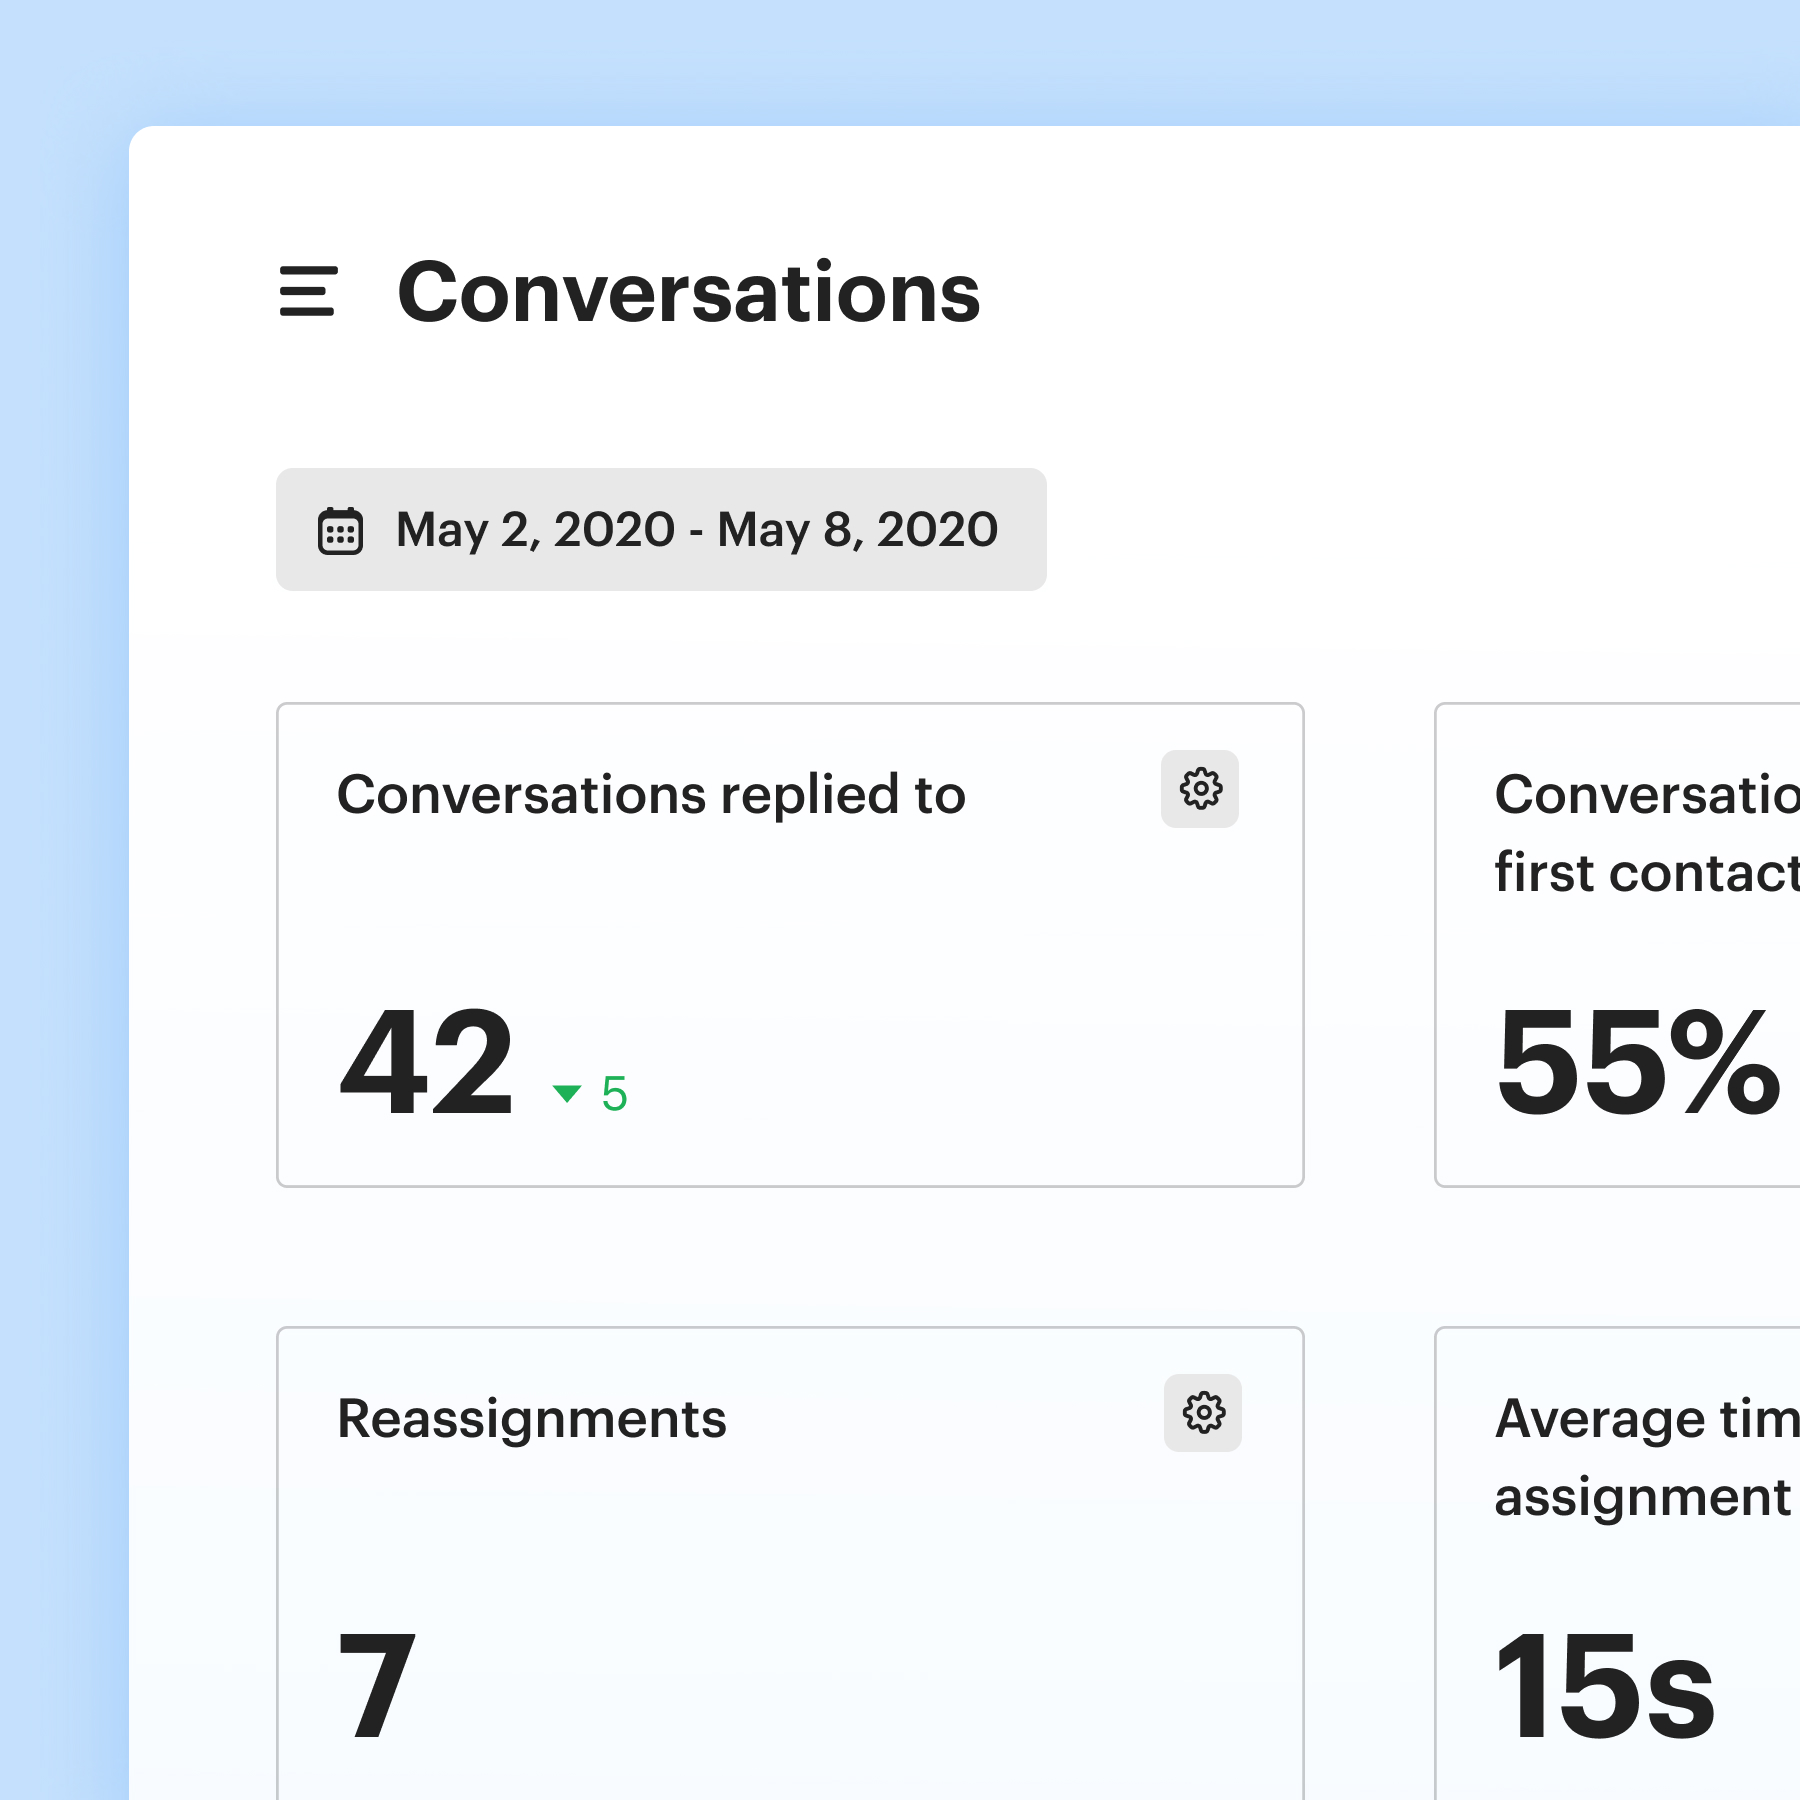Click the value 42 on replied card
This screenshot has width=1800, height=1800.
coord(427,1061)
